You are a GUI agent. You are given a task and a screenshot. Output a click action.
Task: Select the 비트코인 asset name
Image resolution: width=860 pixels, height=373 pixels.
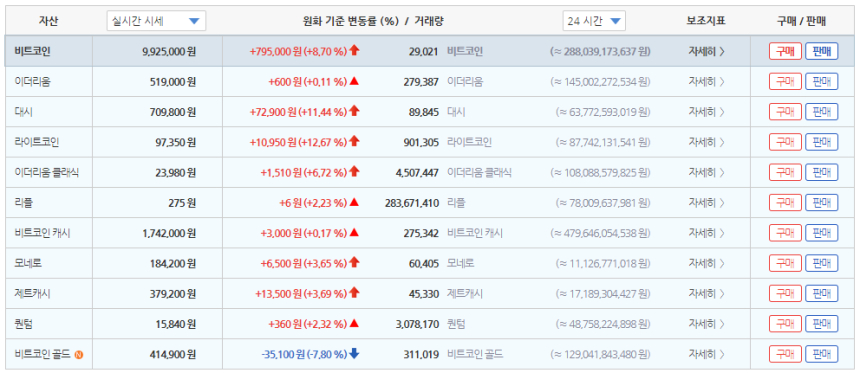[x=32, y=52]
